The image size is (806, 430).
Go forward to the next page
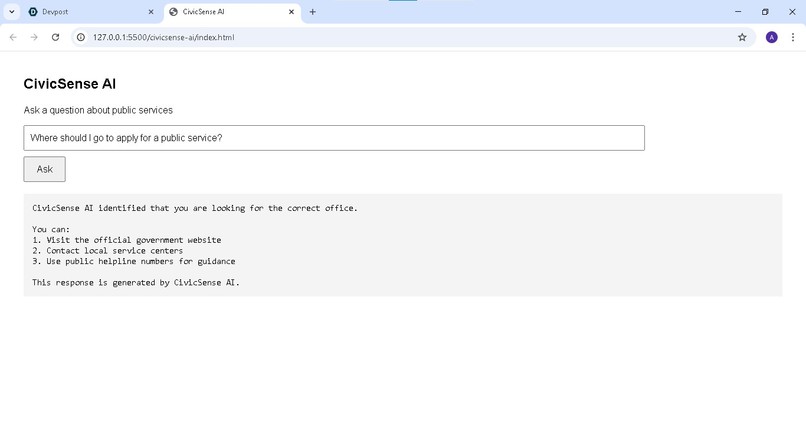[34, 37]
